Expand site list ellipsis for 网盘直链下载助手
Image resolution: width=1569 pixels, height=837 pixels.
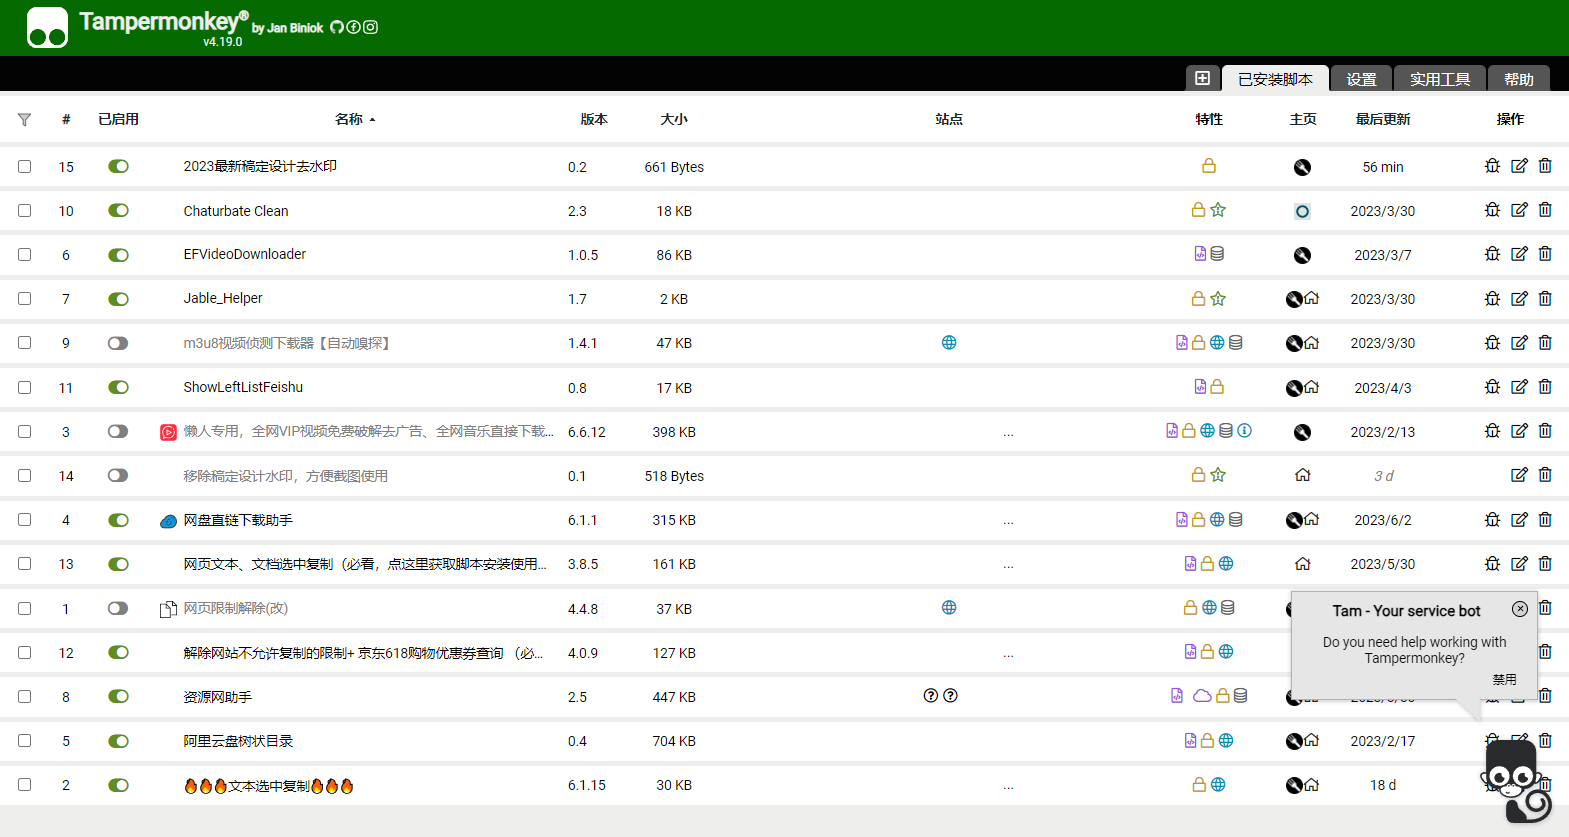click(1008, 522)
